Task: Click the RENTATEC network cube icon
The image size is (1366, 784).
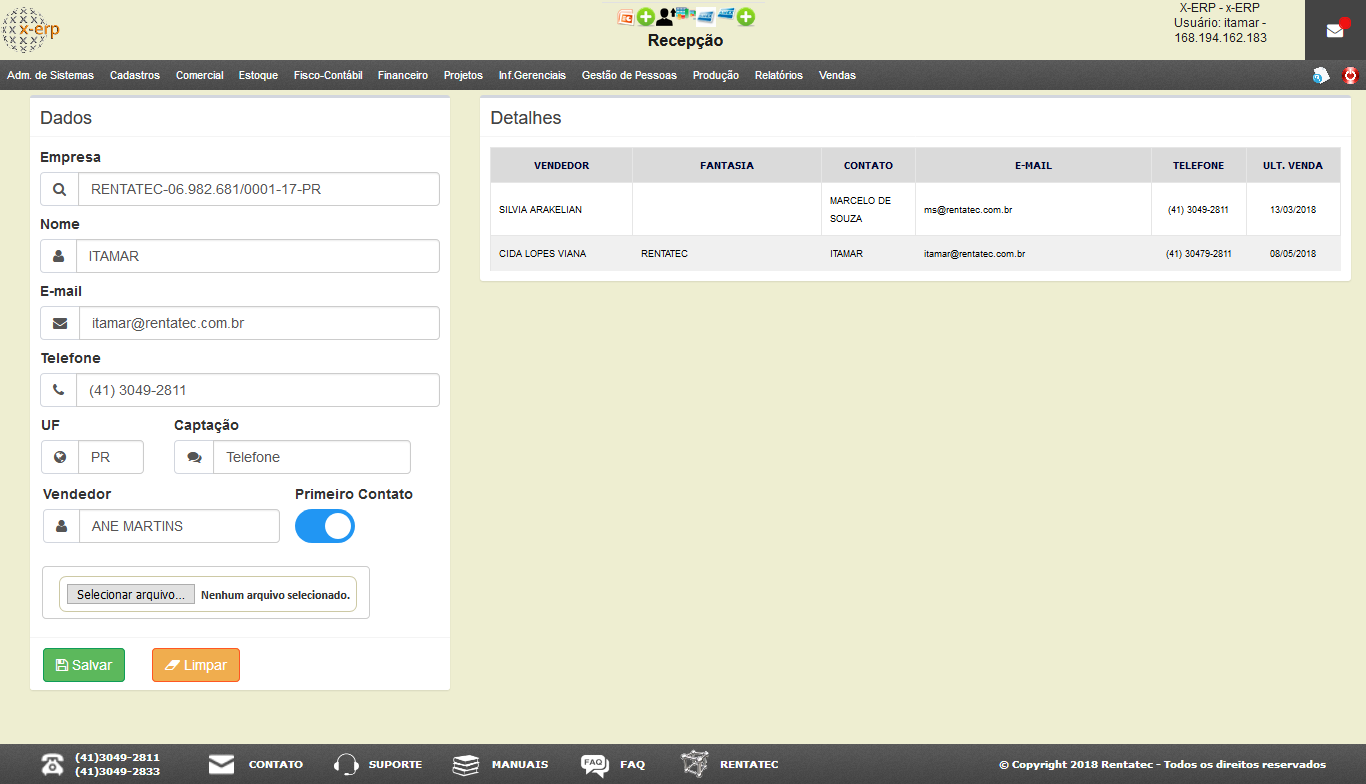Action: [x=694, y=764]
